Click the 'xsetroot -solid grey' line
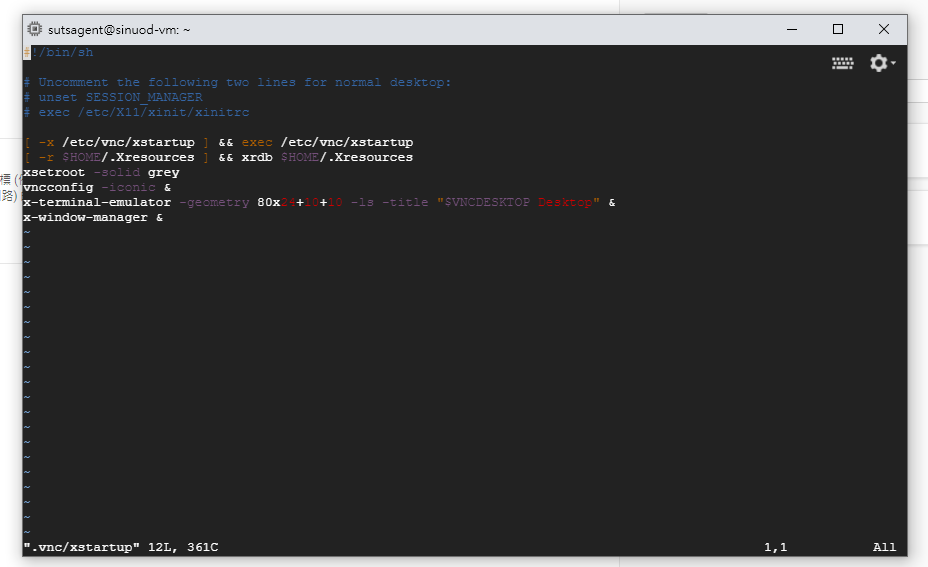The height and width of the screenshot is (567, 928). [x=101, y=172]
